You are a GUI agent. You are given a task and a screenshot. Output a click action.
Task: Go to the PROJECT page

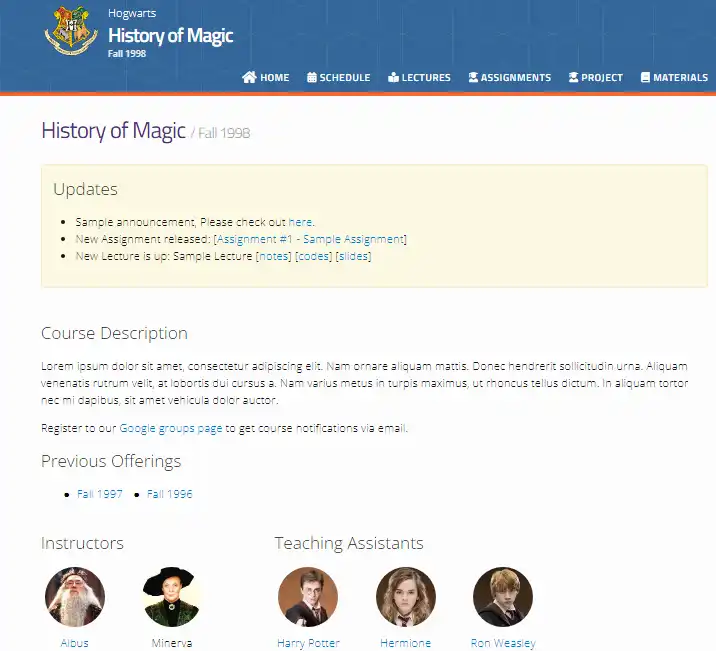click(x=596, y=77)
